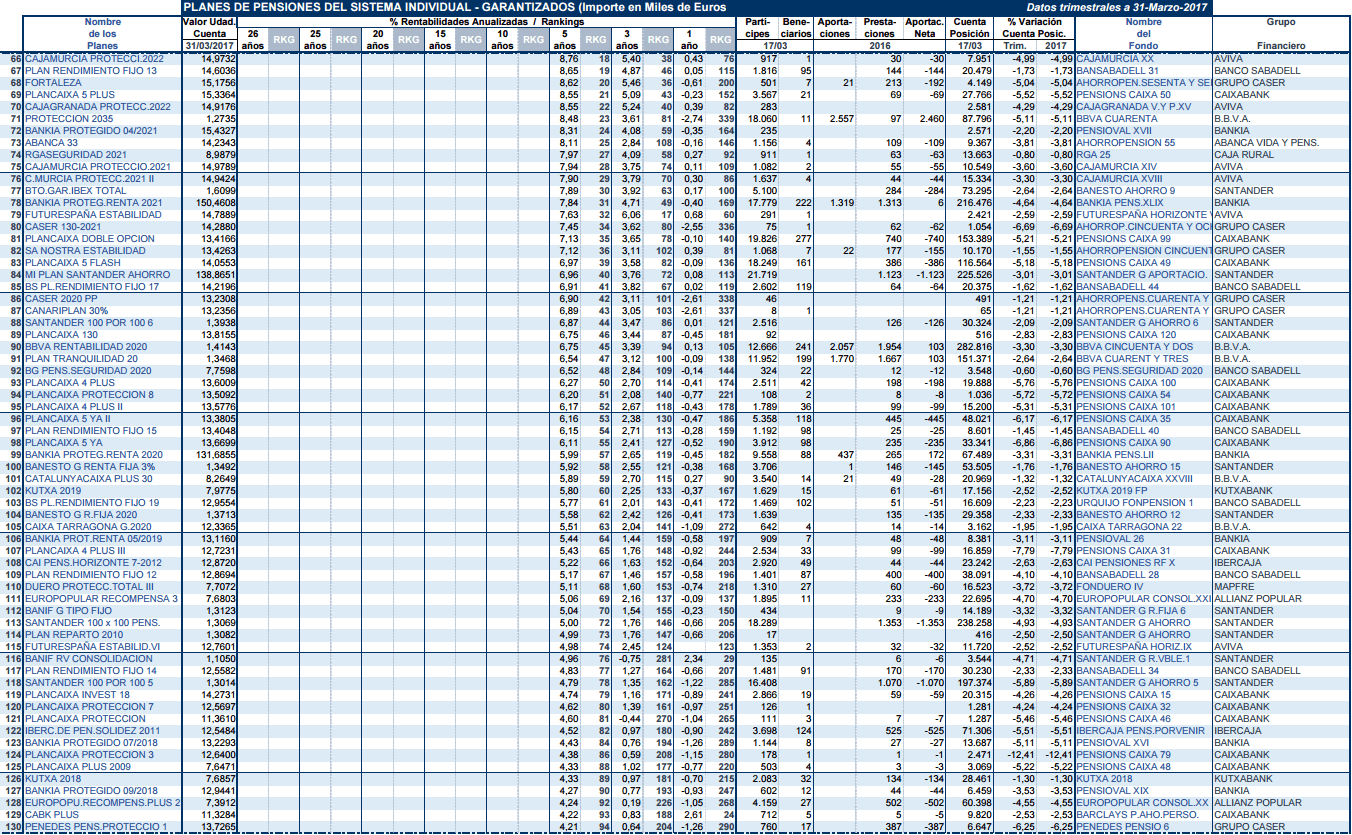1352x835 pixels.
Task: Select plan 'BG PENS.SEGURIDAD 2020' in the plans column
Action: [x=88, y=371]
